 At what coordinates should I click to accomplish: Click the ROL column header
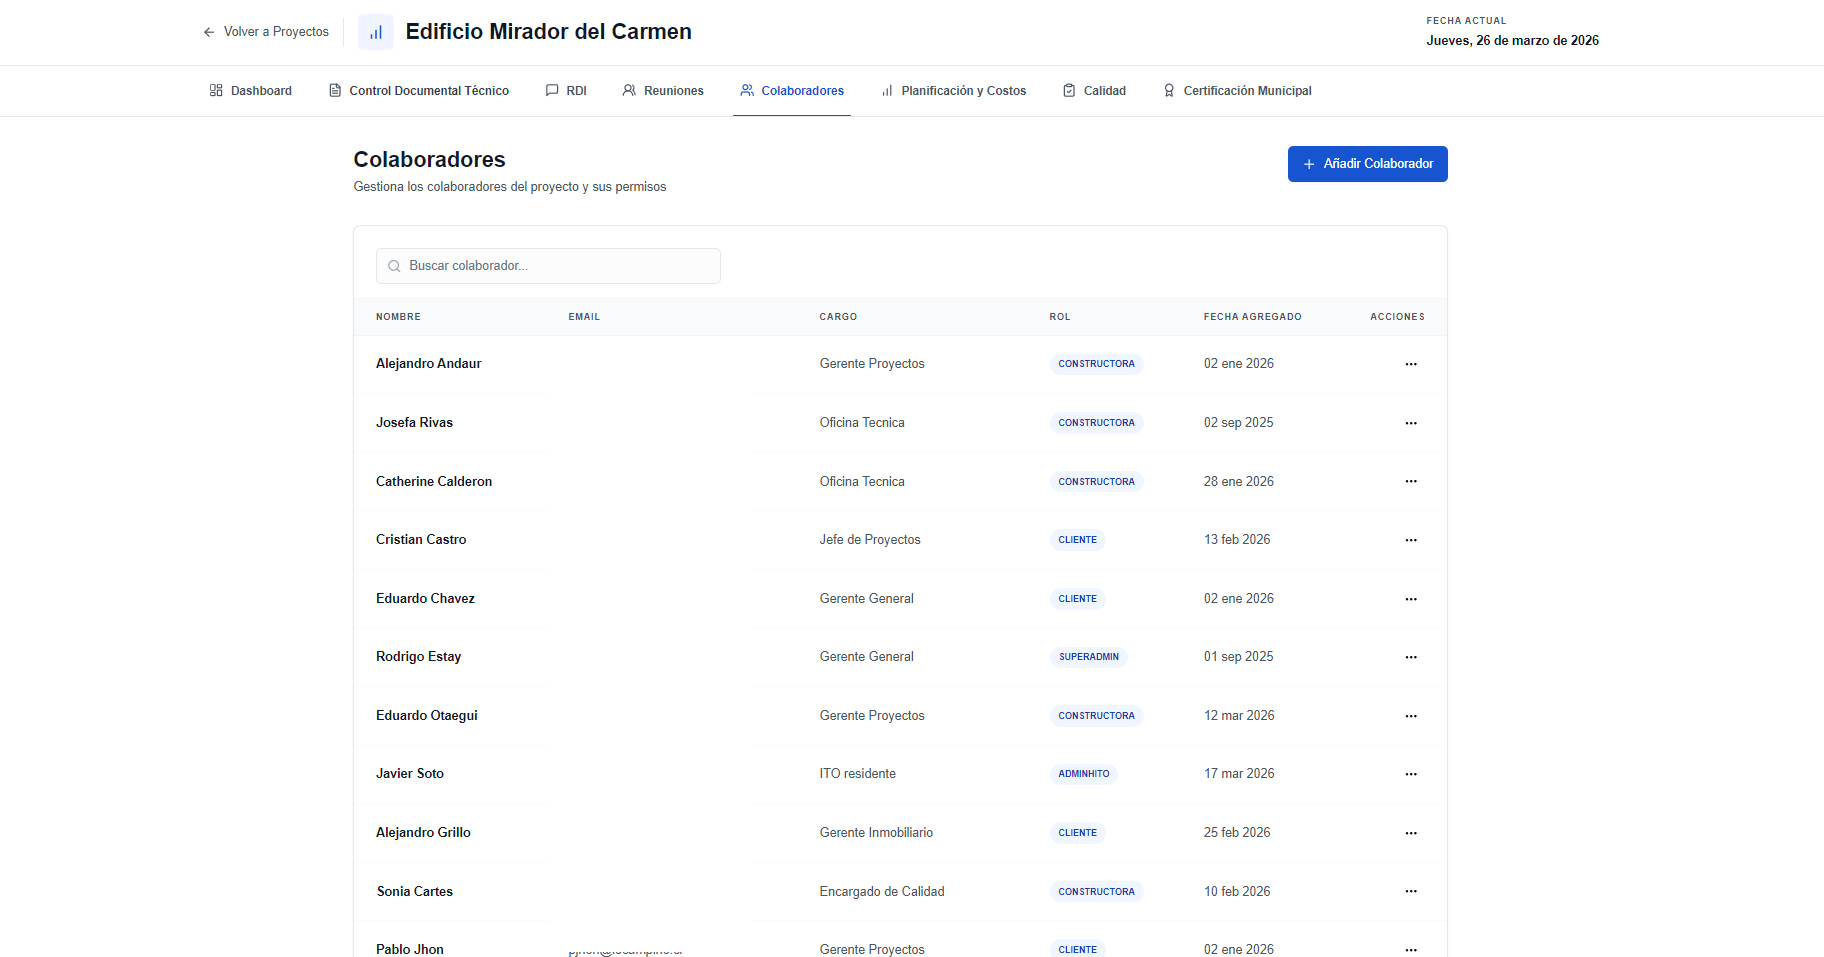1060,317
